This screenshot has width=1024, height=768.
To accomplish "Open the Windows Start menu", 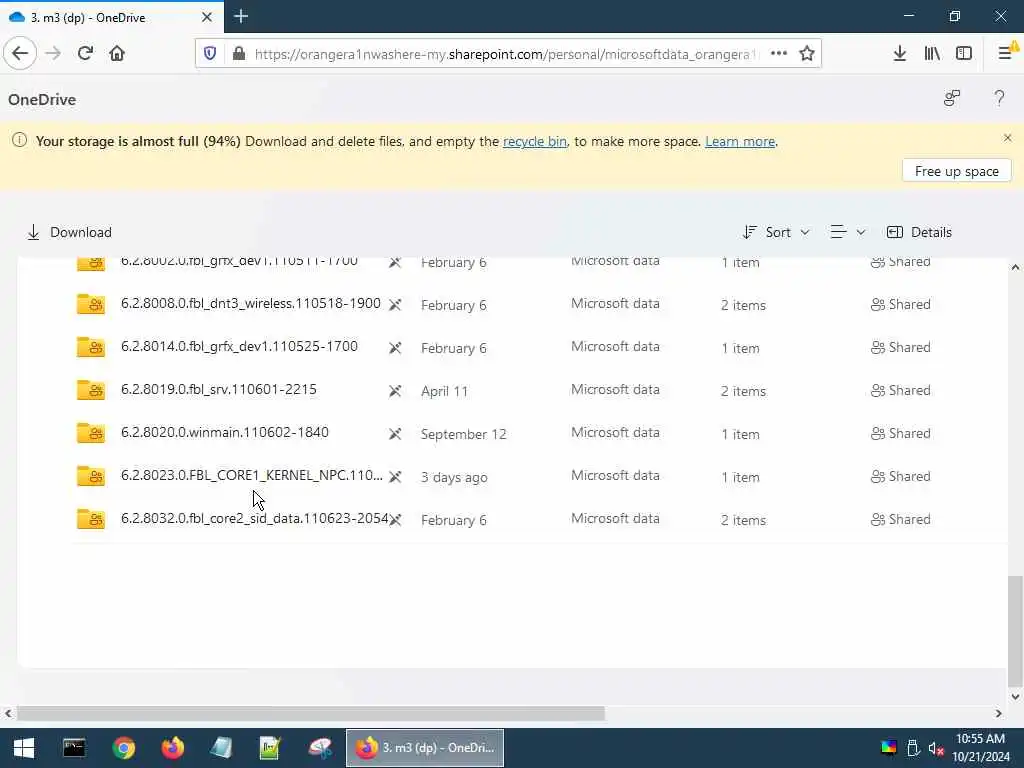I will [24, 748].
